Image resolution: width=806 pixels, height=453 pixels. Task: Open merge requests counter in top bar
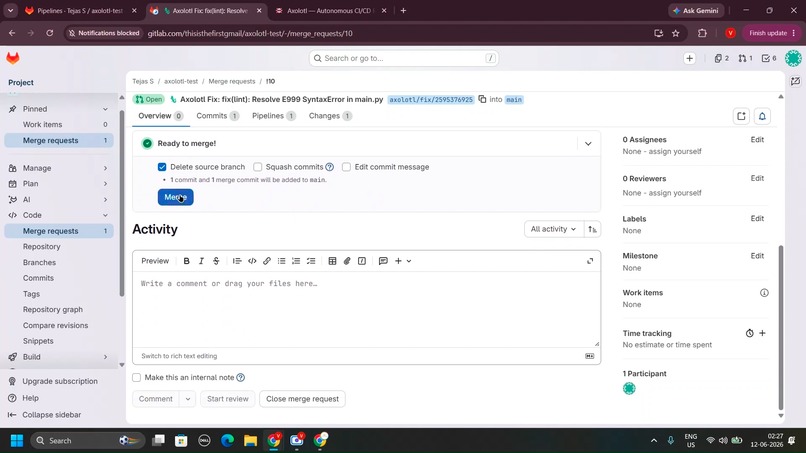745,59
